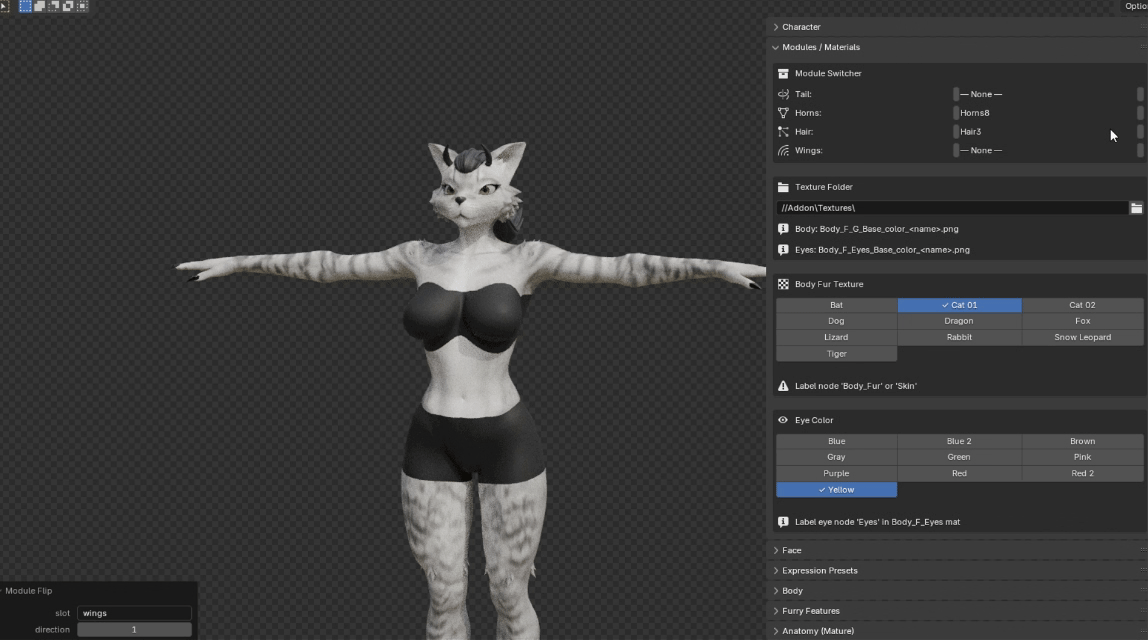Image resolution: width=1148 pixels, height=640 pixels.
Task: Click the Wings row icon
Action: [x=783, y=150]
